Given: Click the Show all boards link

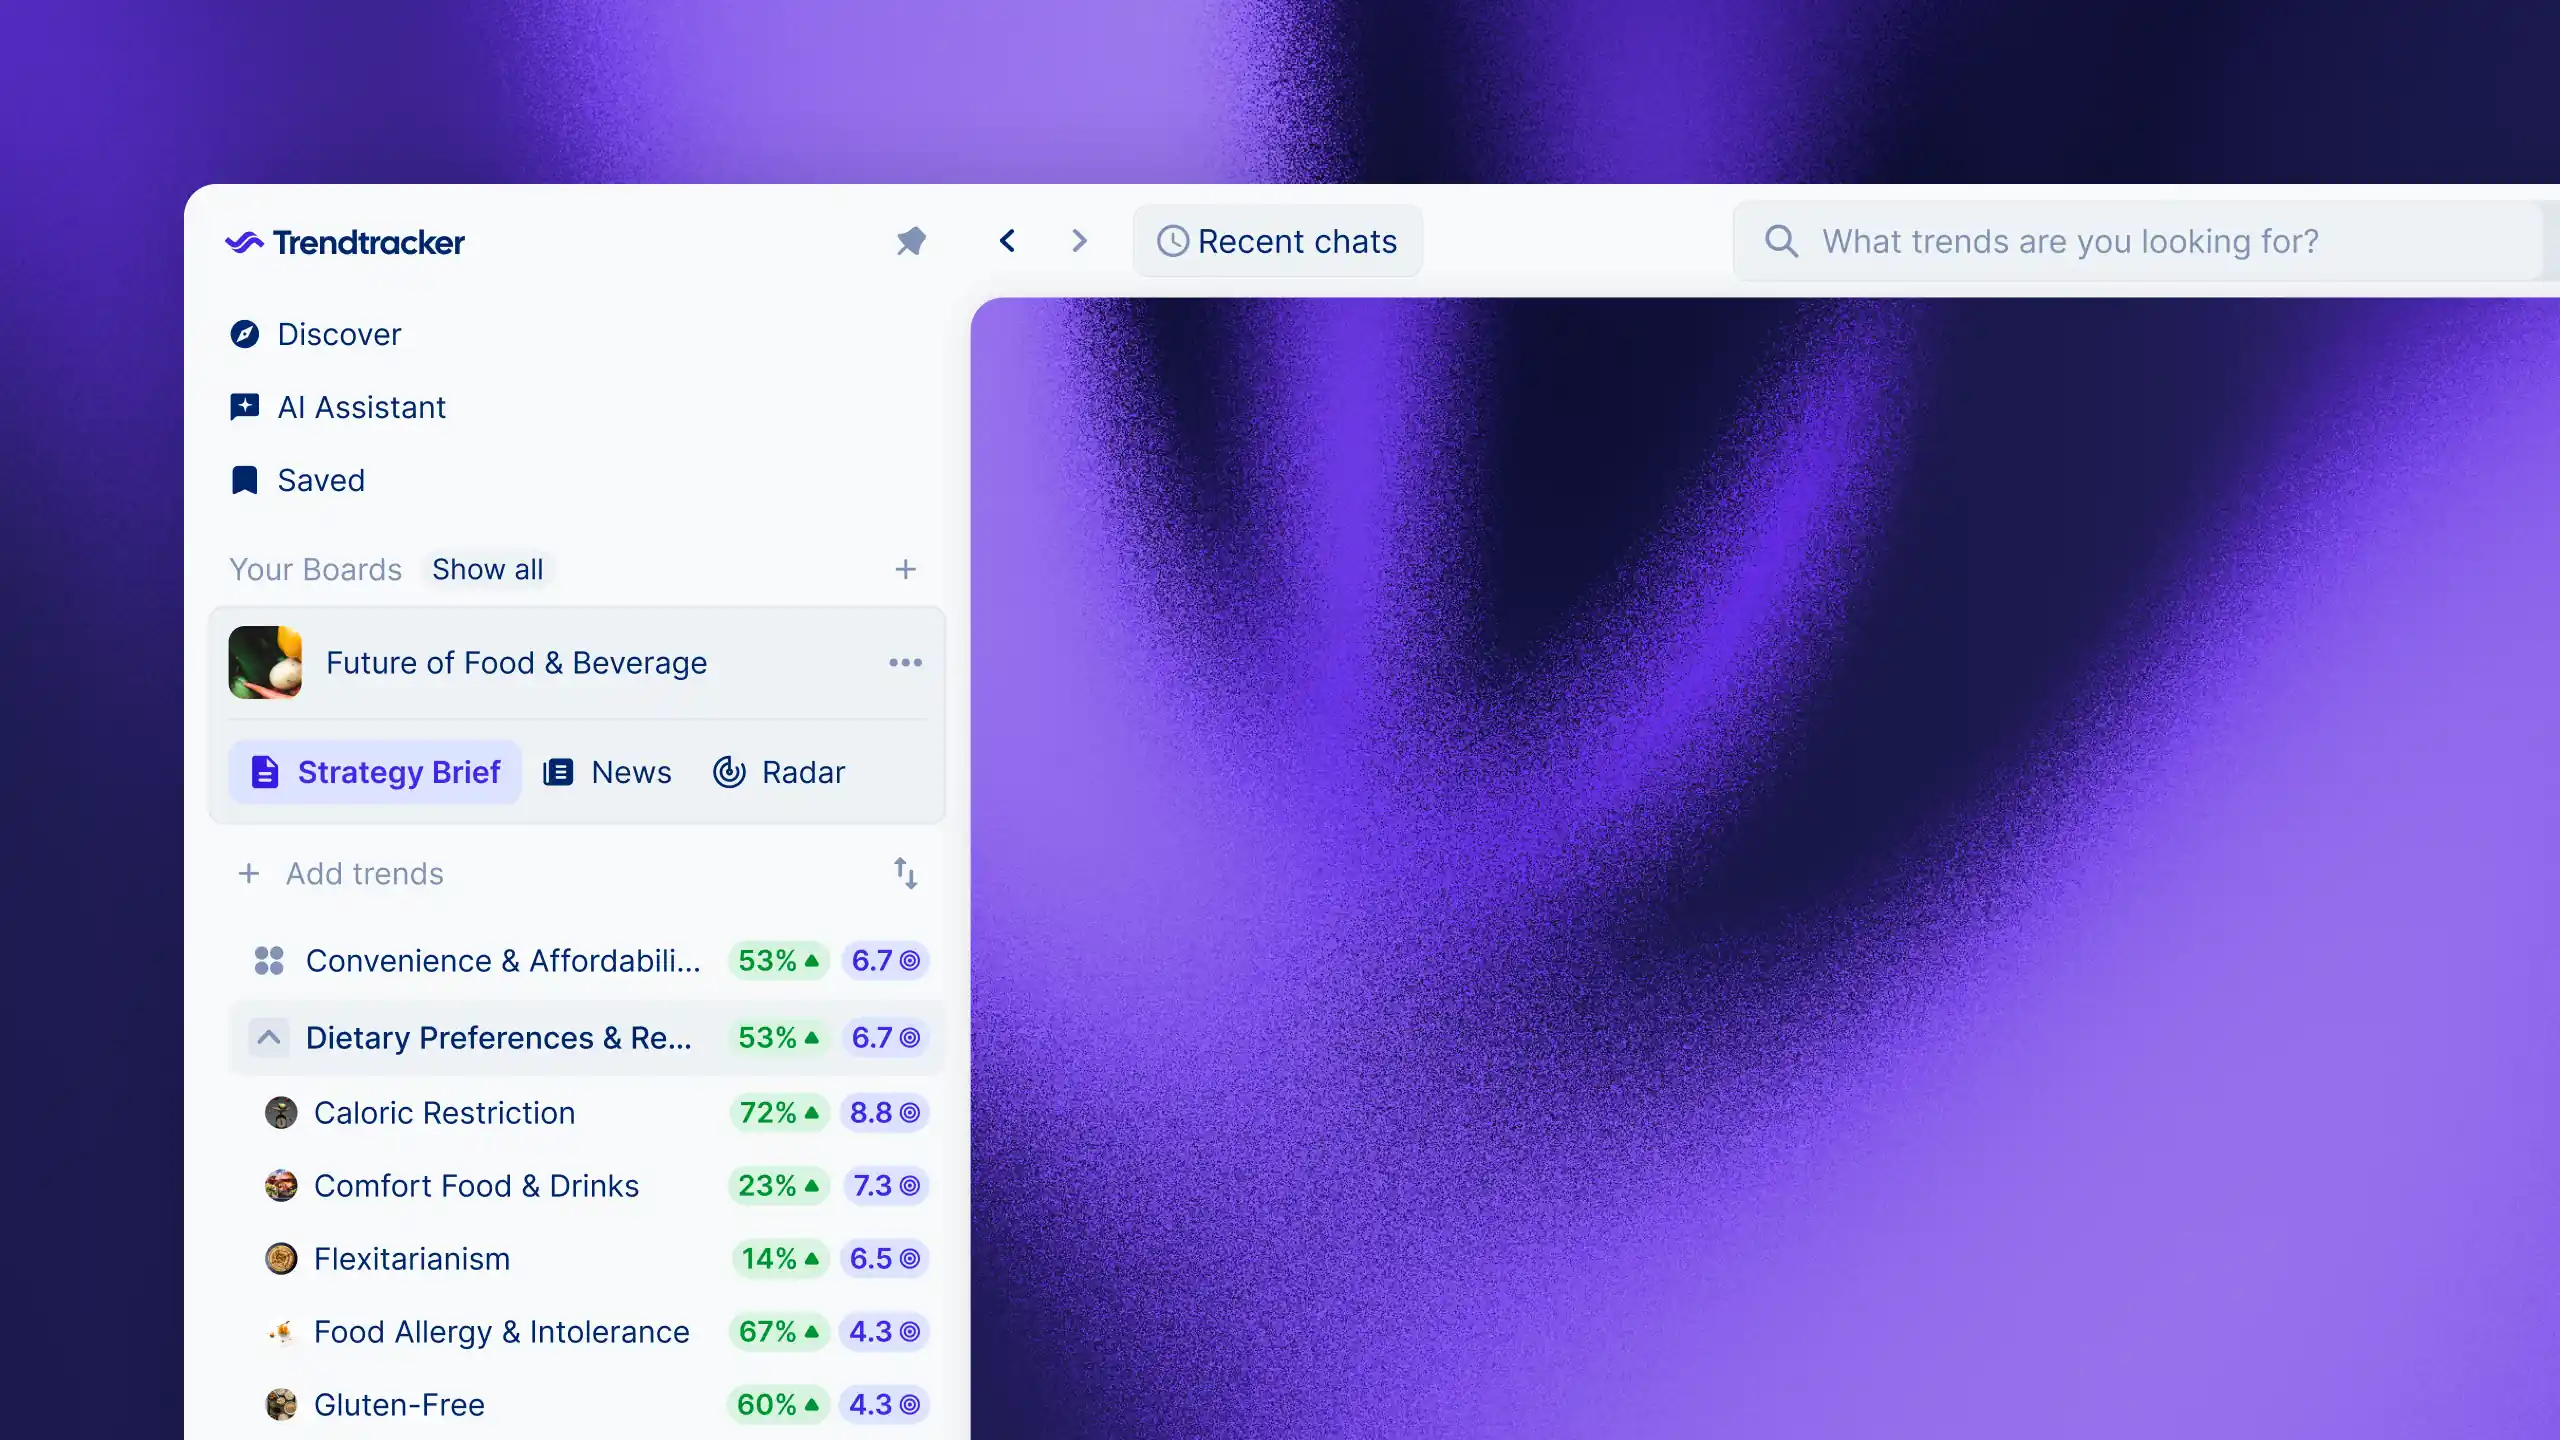Looking at the screenshot, I should [x=487, y=569].
